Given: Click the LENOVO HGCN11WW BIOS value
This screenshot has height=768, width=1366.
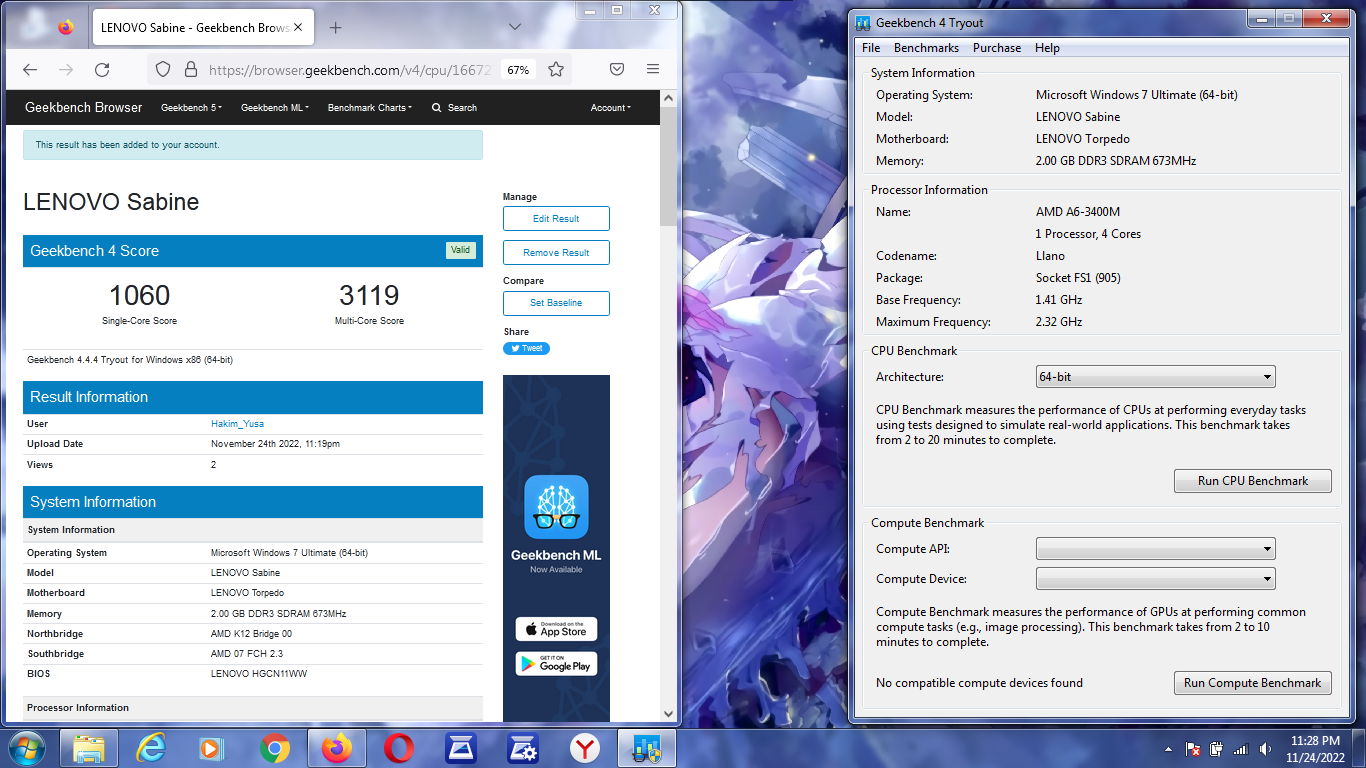Looking at the screenshot, I should pyautogui.click(x=259, y=674).
